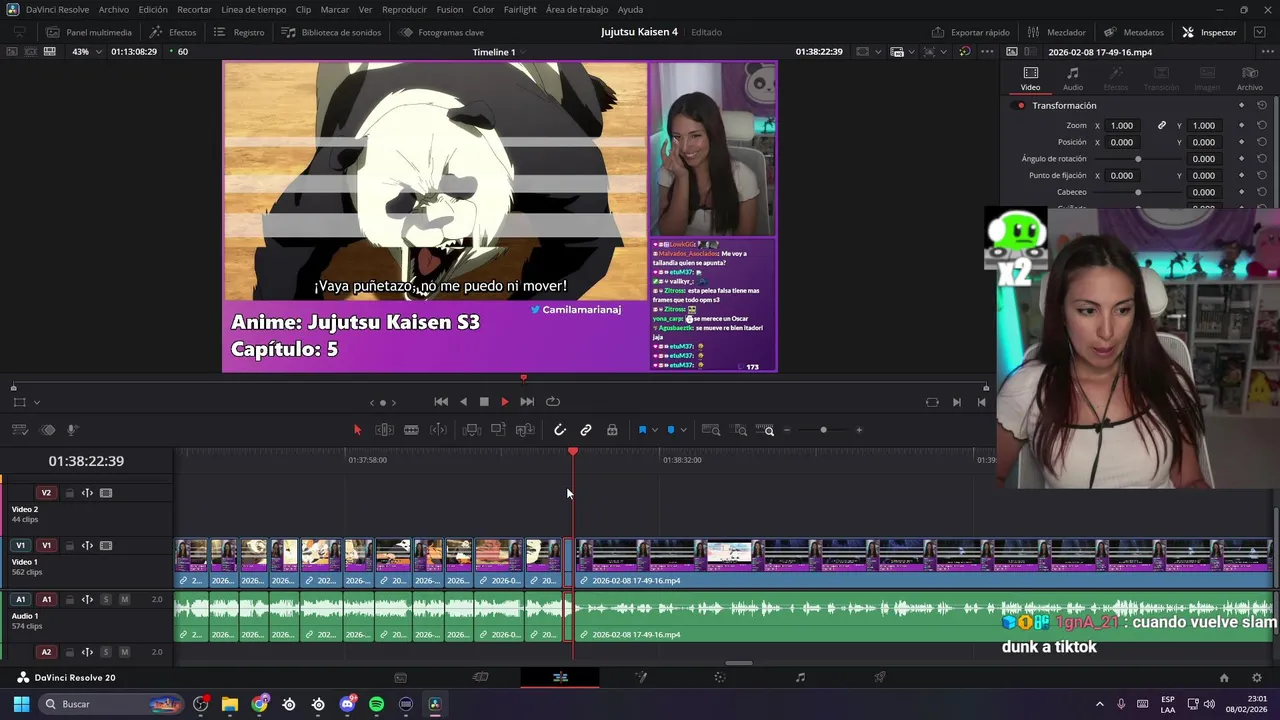Toggle the V1 destination control
The image size is (1280, 720).
[21, 546]
